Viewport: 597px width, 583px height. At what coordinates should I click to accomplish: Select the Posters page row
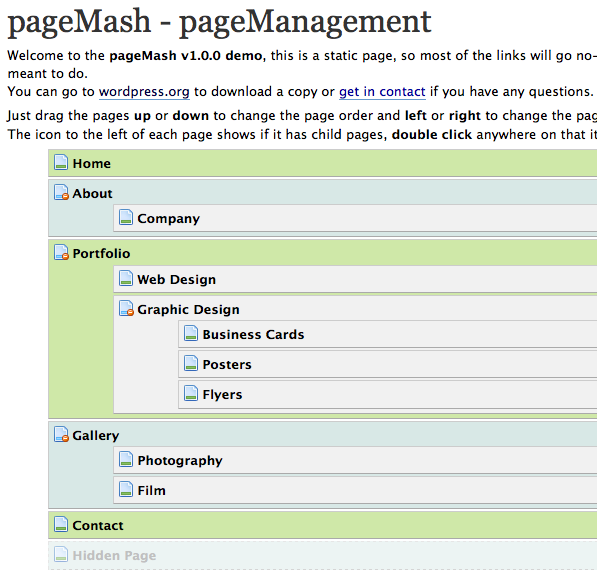click(388, 364)
